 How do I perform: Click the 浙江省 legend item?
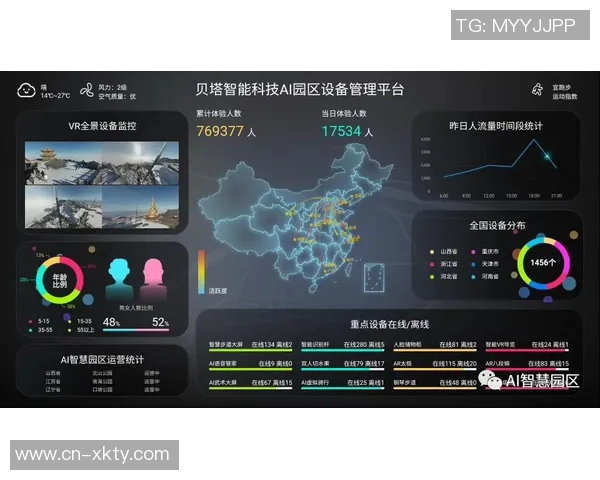[444, 264]
